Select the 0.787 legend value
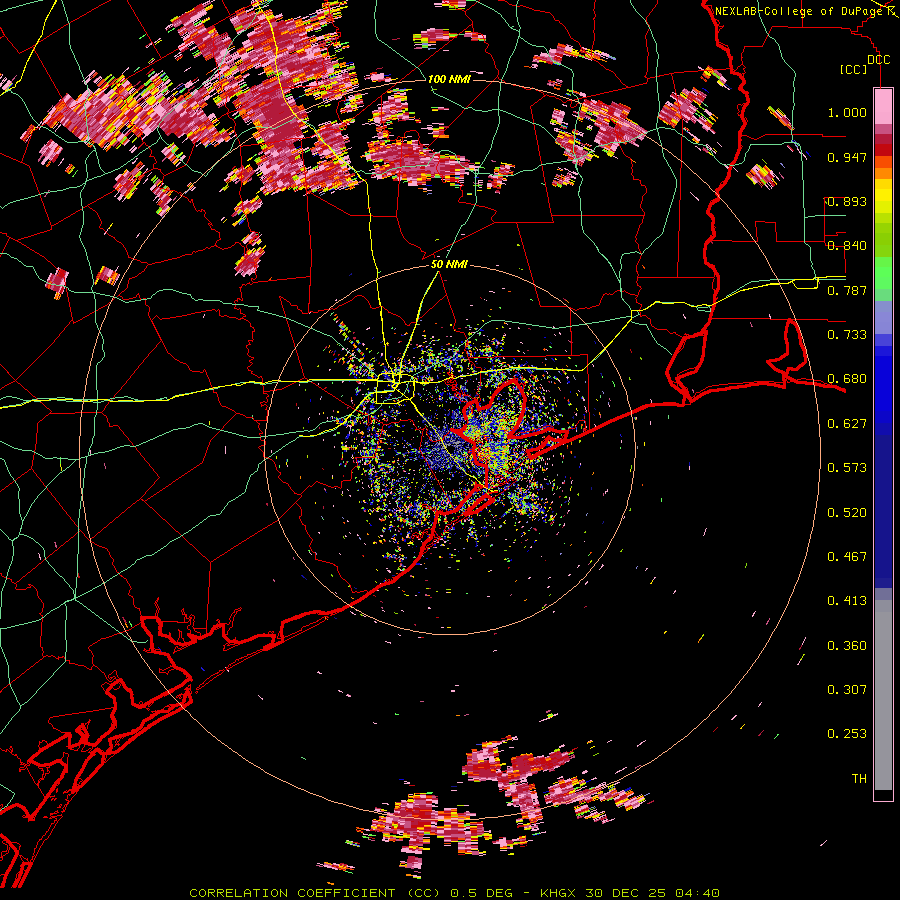900x900 pixels. point(847,290)
